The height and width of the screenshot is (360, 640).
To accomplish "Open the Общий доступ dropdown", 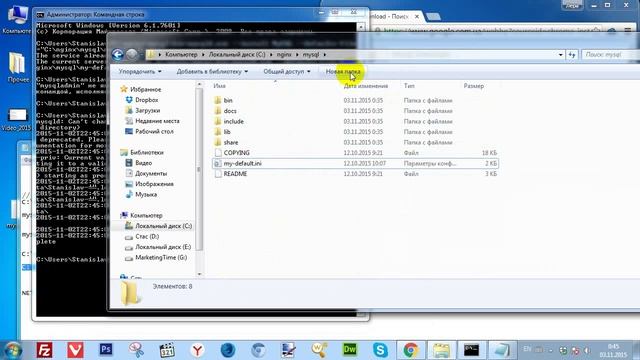I will point(287,71).
